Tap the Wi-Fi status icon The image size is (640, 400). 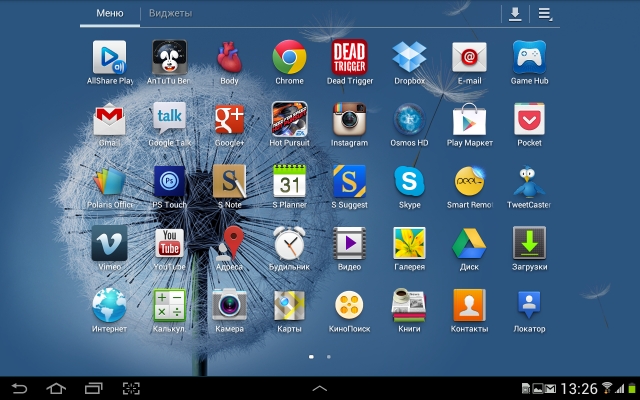(x=607, y=388)
